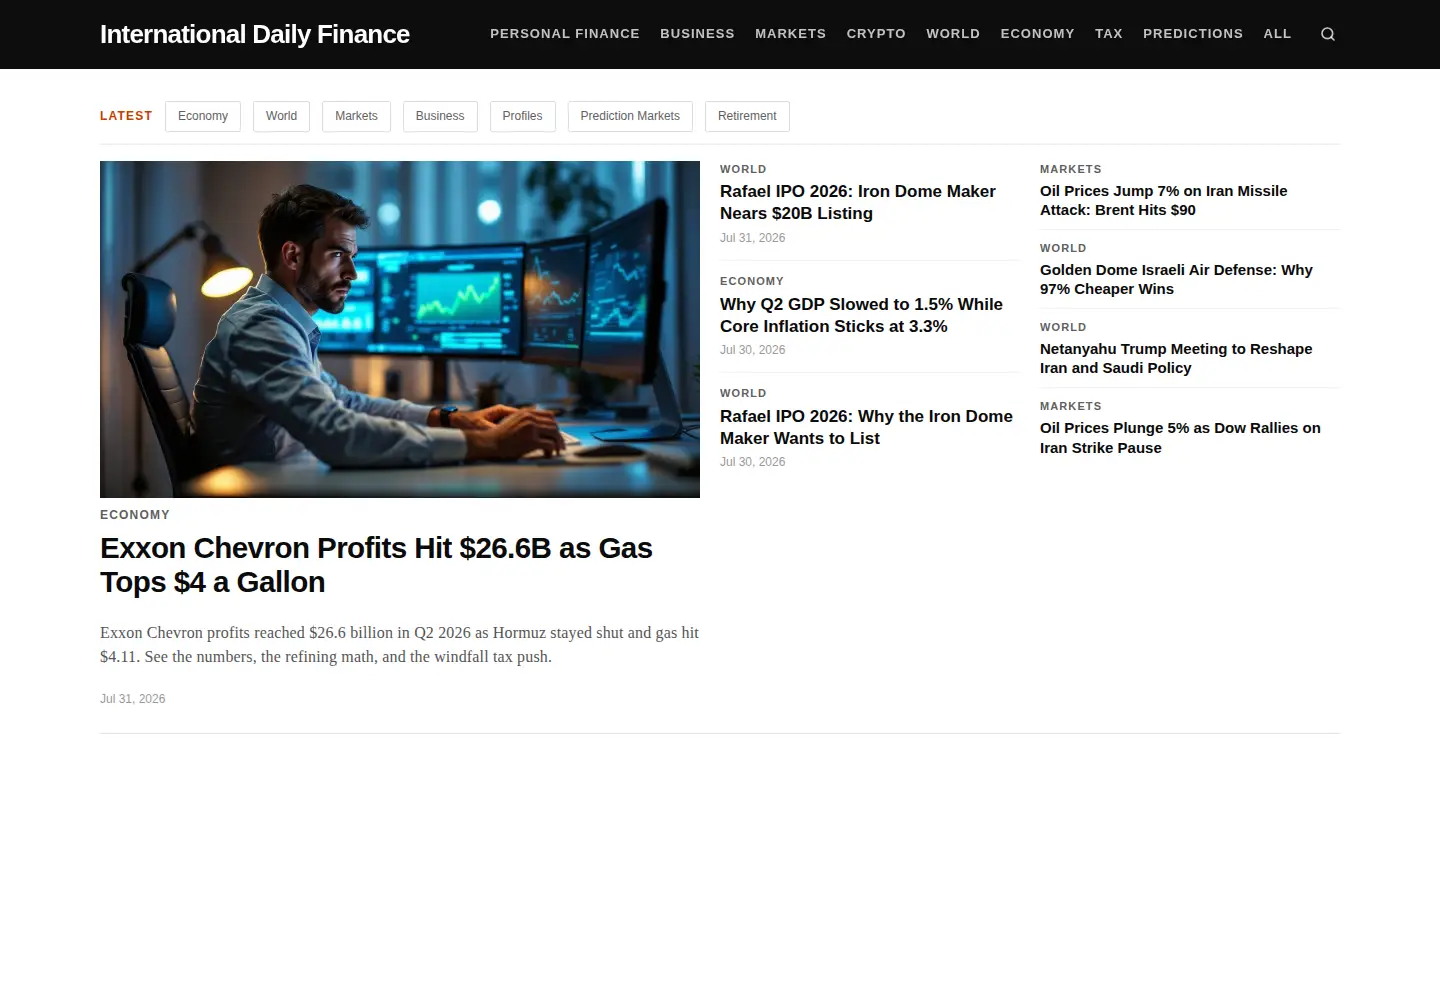The width and height of the screenshot is (1440, 1000).
Task: Open Economy section in top navigation
Action: point(1037,34)
